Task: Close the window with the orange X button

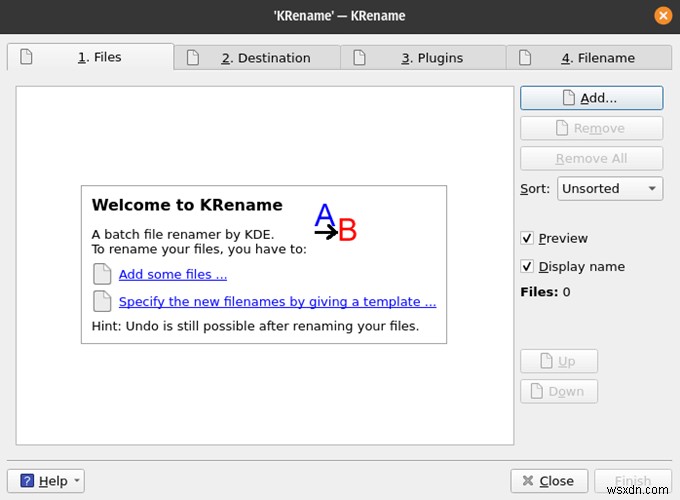Action: pyautogui.click(x=663, y=16)
